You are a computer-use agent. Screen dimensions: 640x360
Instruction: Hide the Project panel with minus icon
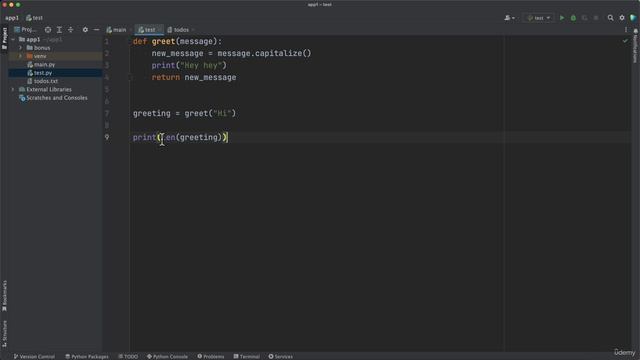tap(96, 30)
